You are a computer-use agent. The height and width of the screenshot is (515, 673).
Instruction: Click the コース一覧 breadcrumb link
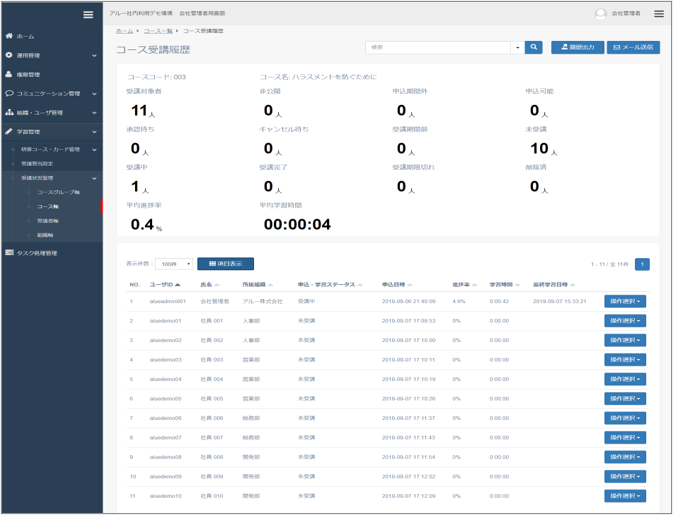(x=157, y=31)
